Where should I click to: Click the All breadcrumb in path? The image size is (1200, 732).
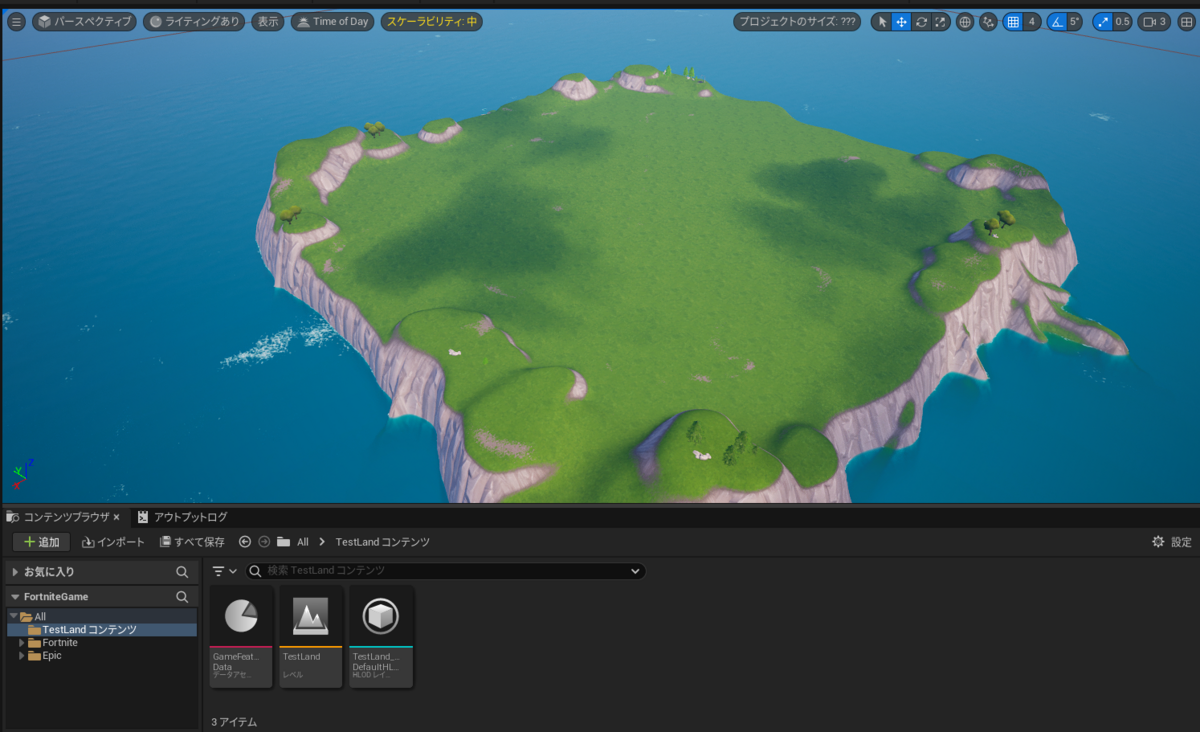click(x=303, y=542)
